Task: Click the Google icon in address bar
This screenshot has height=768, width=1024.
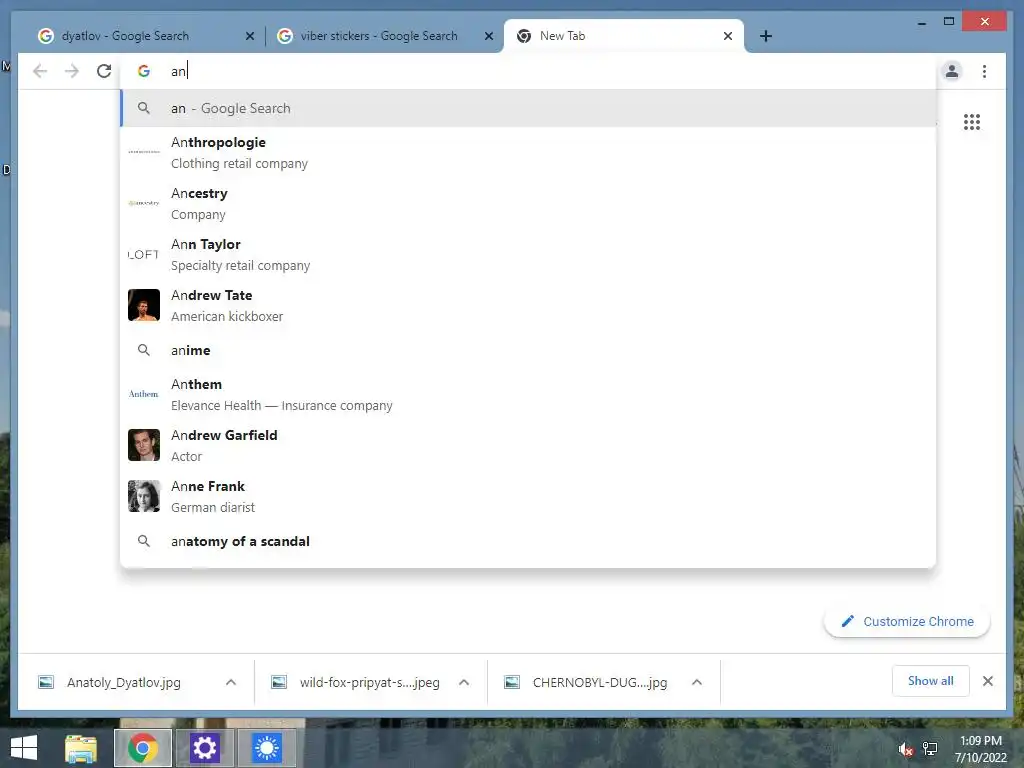Action: click(x=144, y=71)
